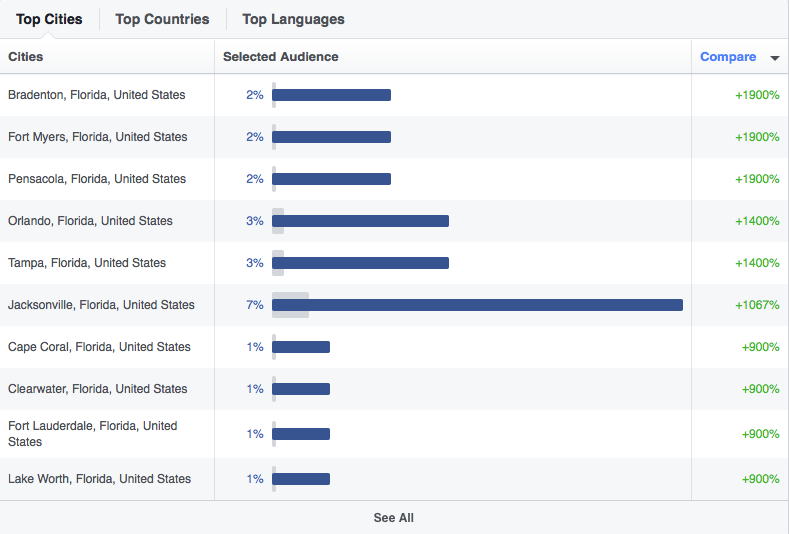The width and height of the screenshot is (789, 534).
Task: Click the Selected Audience column header
Action: [x=281, y=57]
